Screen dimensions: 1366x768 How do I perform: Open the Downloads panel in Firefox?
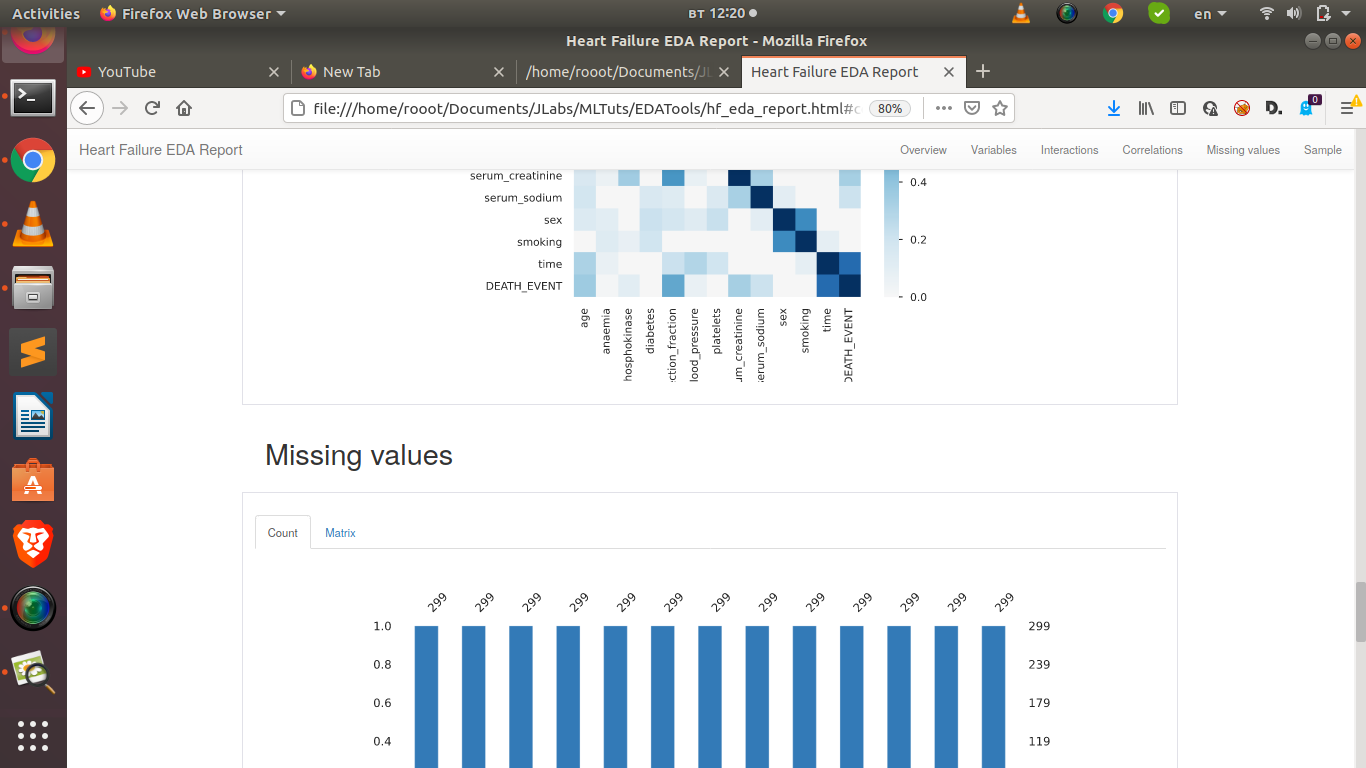click(x=1114, y=108)
